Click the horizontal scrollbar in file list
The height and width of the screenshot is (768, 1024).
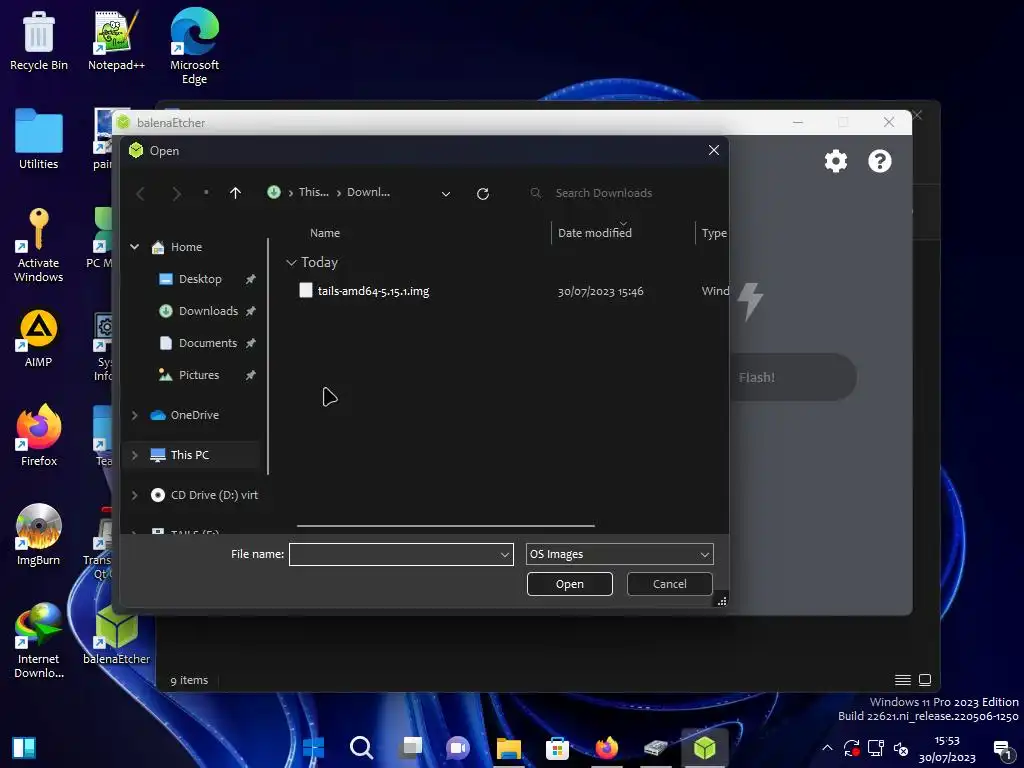click(x=445, y=526)
